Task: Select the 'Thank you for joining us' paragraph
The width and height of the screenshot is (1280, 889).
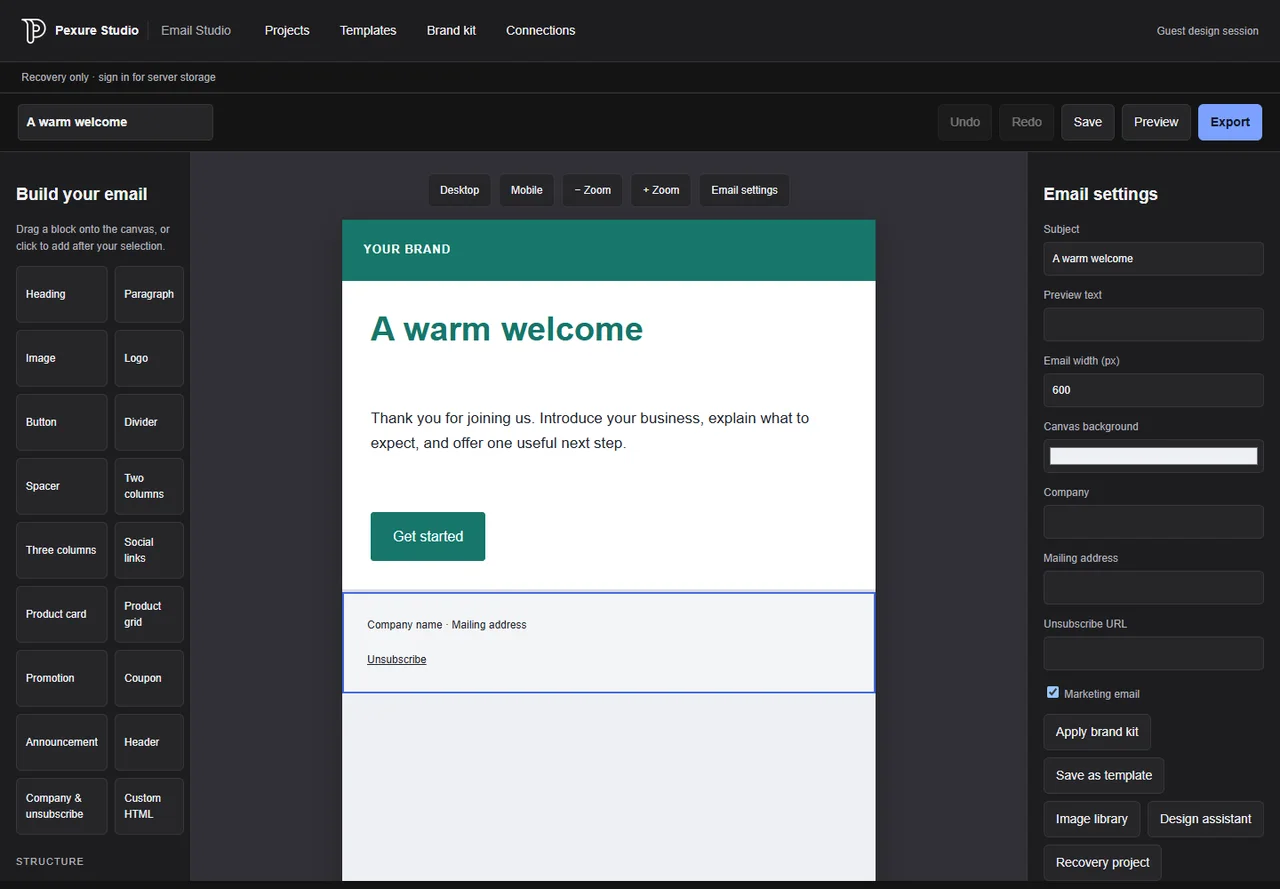Action: 590,430
